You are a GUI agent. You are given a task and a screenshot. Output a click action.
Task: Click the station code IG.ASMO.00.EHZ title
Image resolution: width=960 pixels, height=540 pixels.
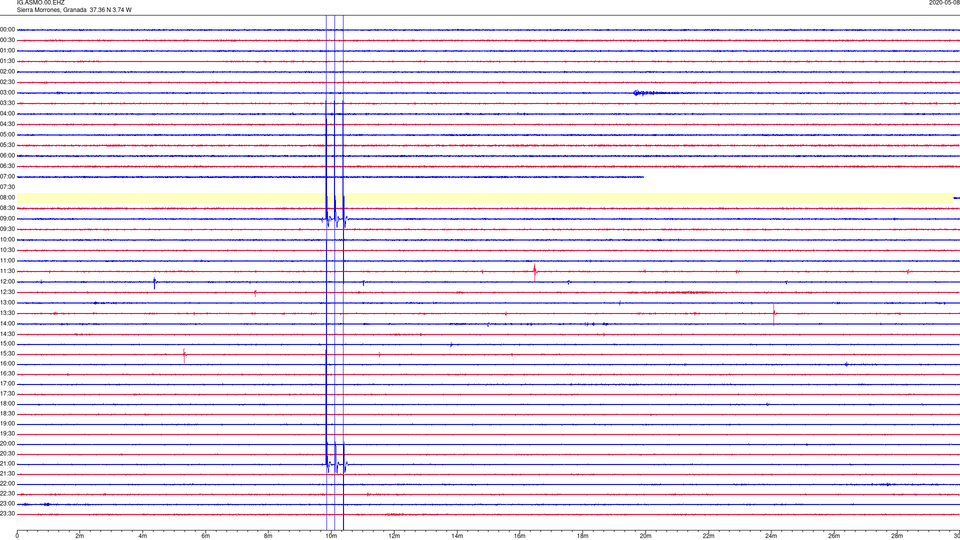tap(40, 3)
